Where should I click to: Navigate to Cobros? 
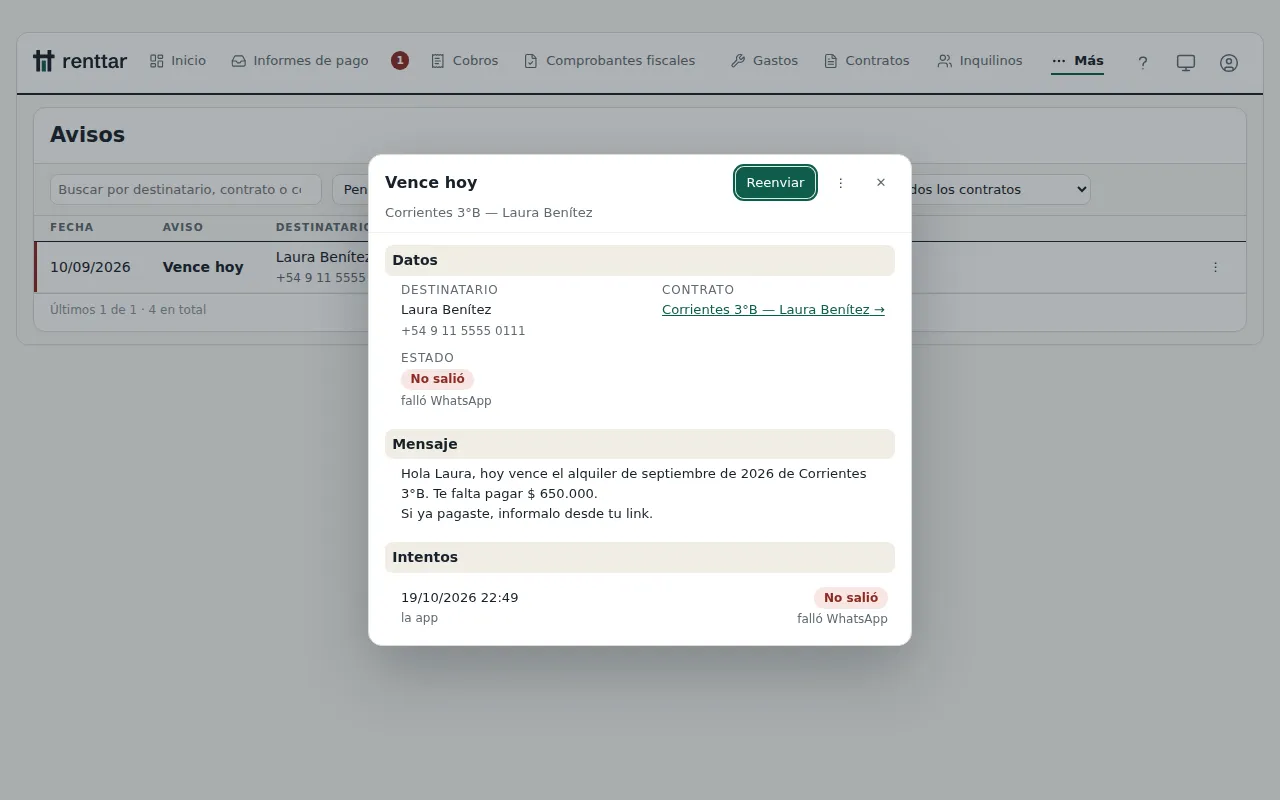click(465, 61)
